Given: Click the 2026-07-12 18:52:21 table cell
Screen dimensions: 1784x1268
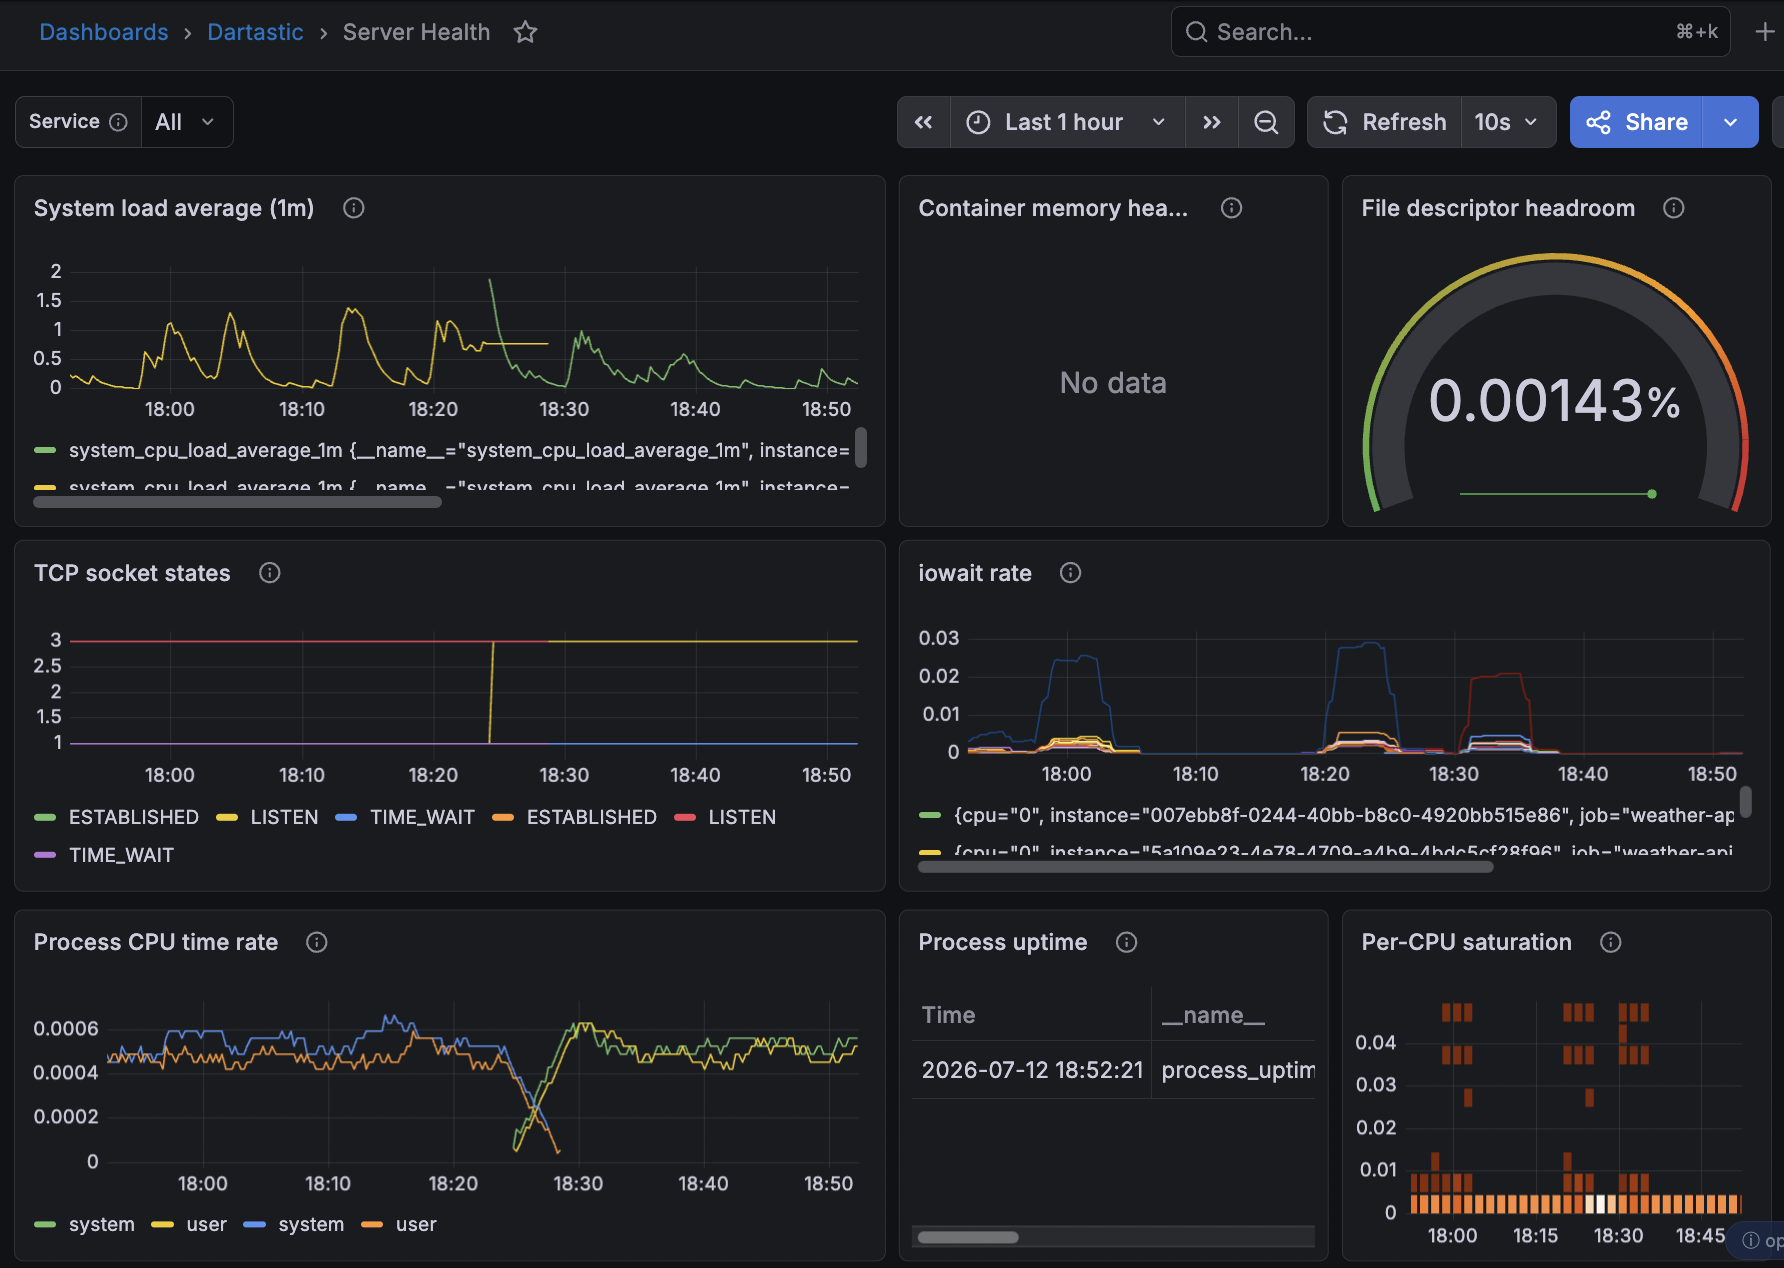Looking at the screenshot, I should (x=1032, y=1070).
